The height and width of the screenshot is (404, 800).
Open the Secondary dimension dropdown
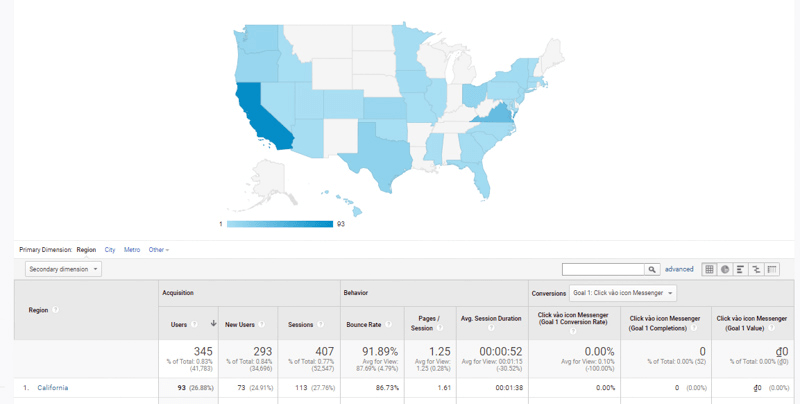coord(63,269)
